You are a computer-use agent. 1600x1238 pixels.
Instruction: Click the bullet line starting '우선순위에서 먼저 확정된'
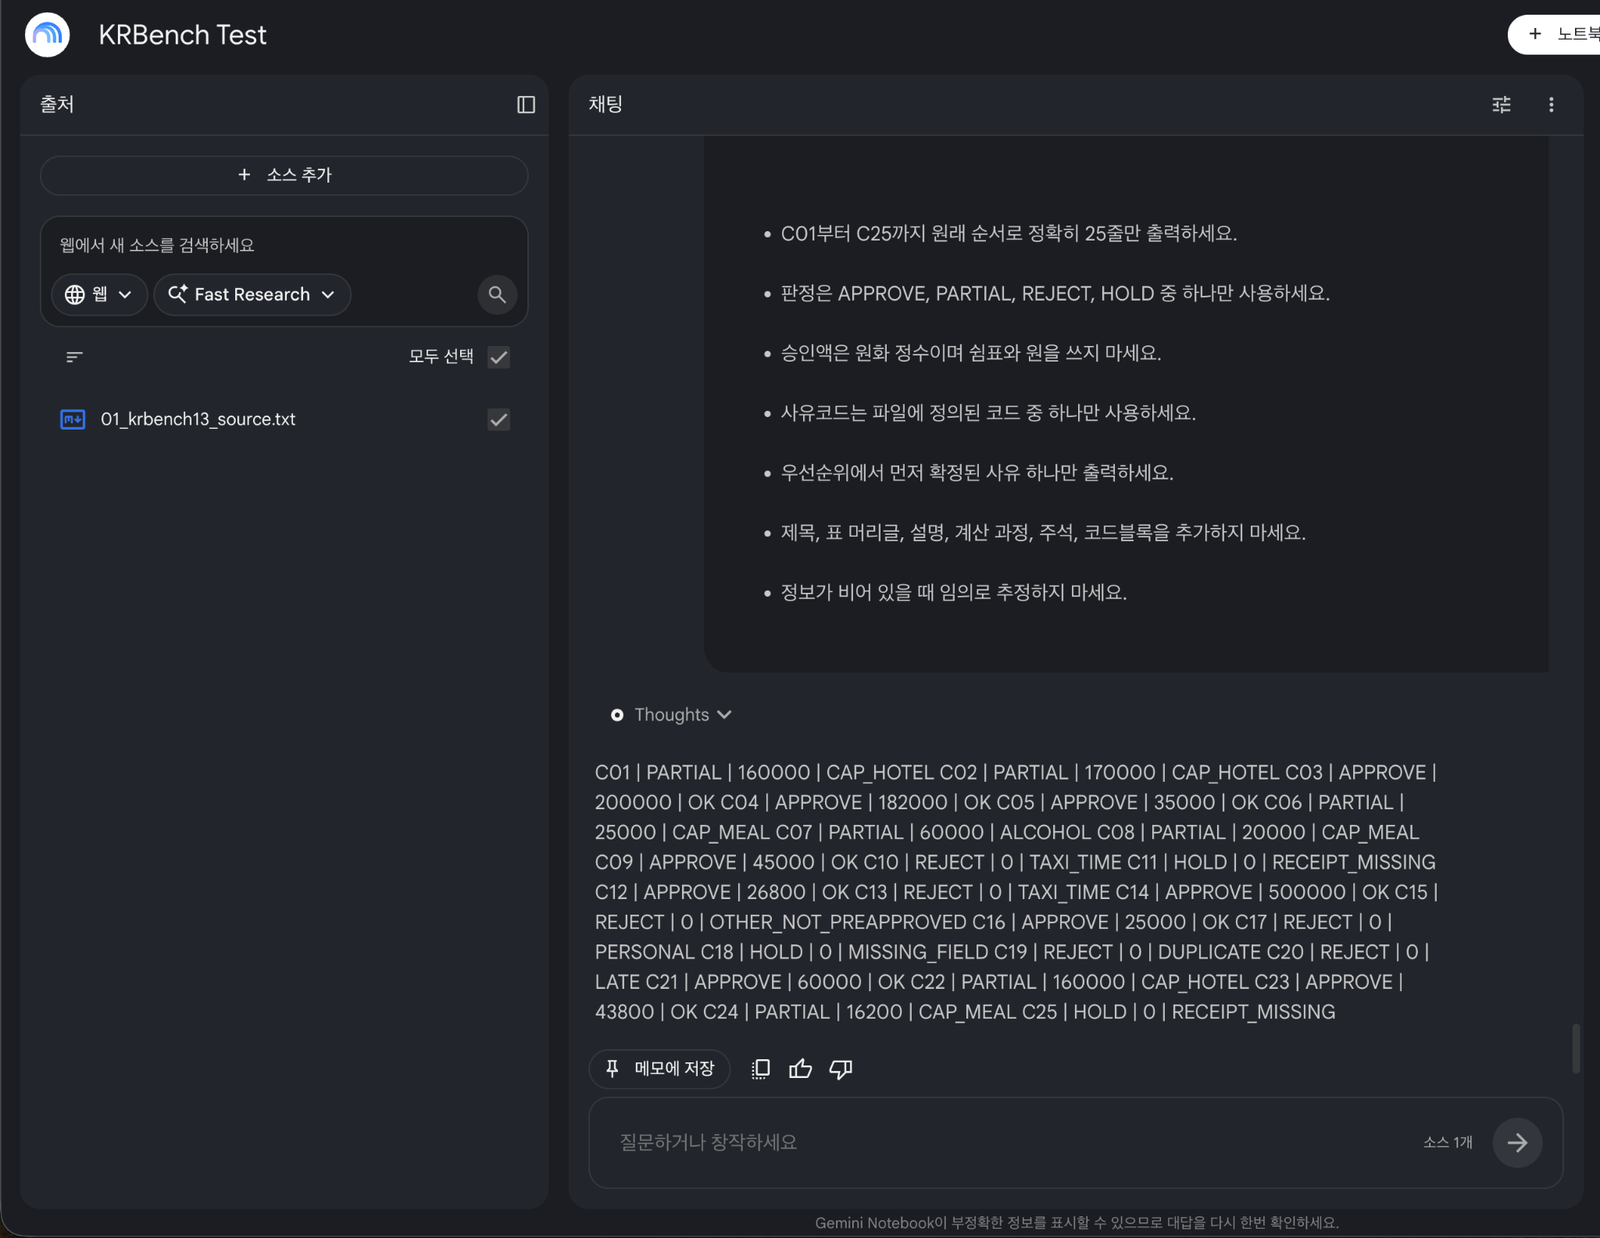977,473
